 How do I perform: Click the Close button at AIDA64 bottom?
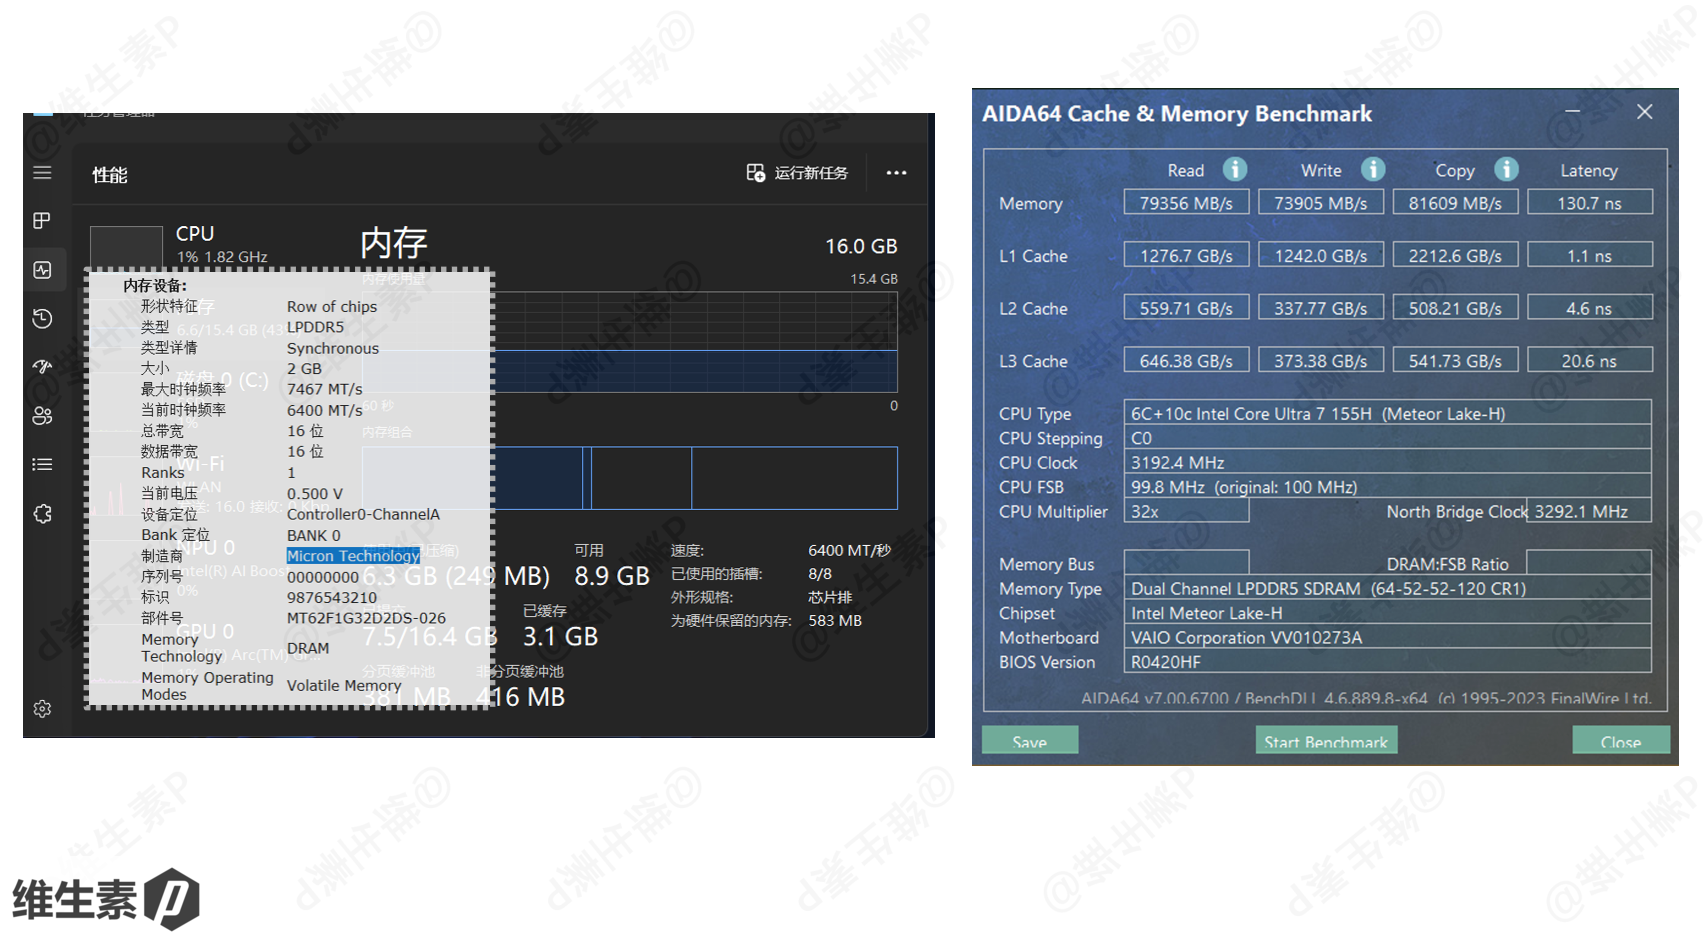coord(1620,741)
